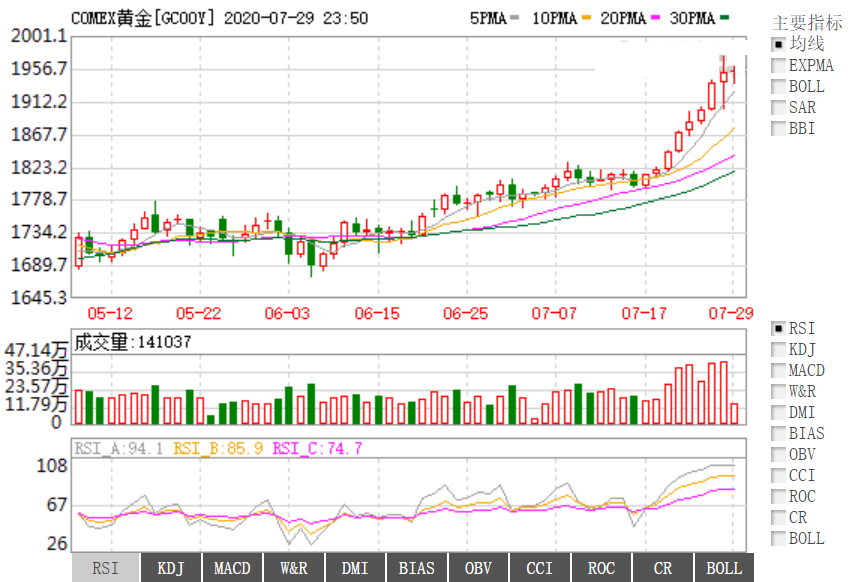
Task: Choose BBI in the main indicator list
Action: pos(778,128)
